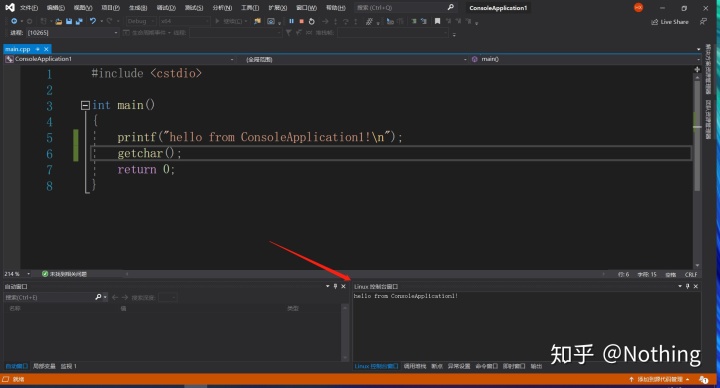Pause debugging with the break-all icon
Screen dimensions: 720x388
291,21
